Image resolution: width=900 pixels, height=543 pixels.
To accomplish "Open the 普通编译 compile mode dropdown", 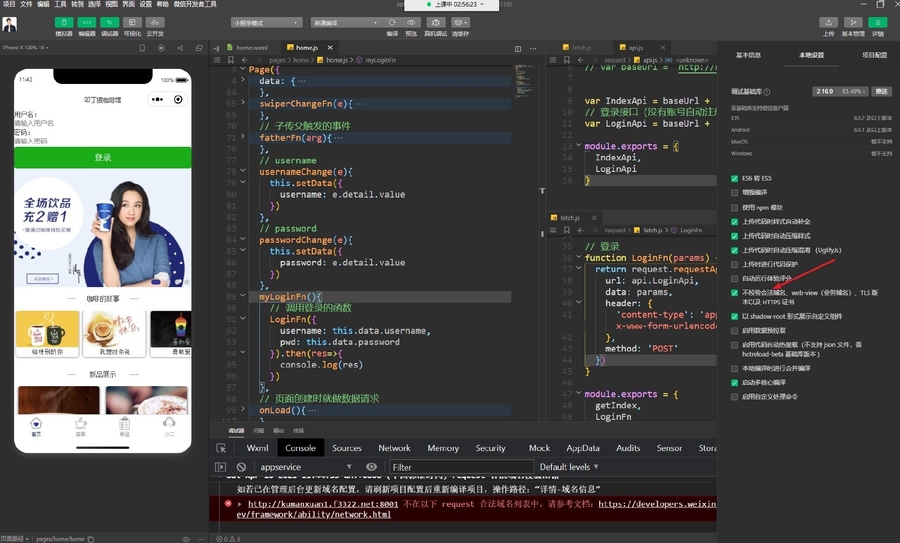I will (x=342, y=21).
